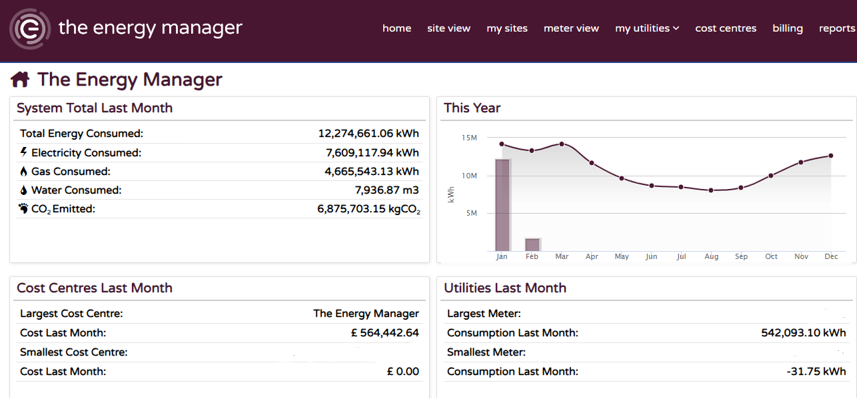Click the 'The Energy Manager' page title

tap(130, 80)
